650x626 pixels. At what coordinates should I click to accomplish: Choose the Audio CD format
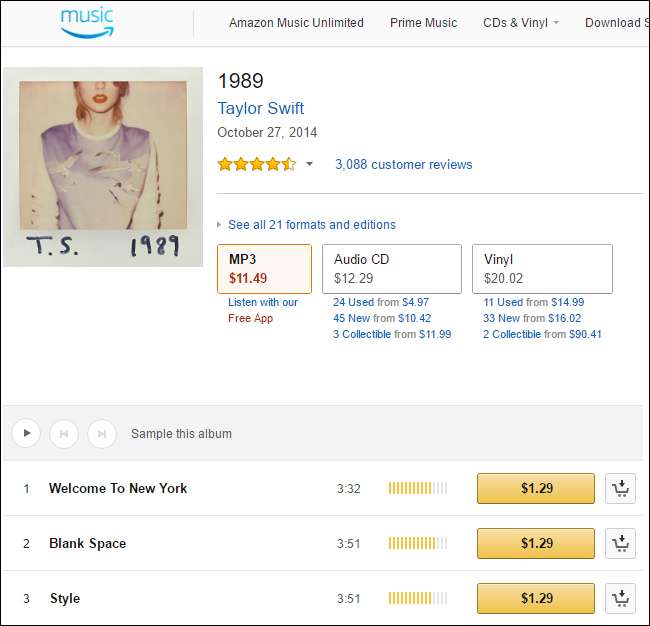391,268
